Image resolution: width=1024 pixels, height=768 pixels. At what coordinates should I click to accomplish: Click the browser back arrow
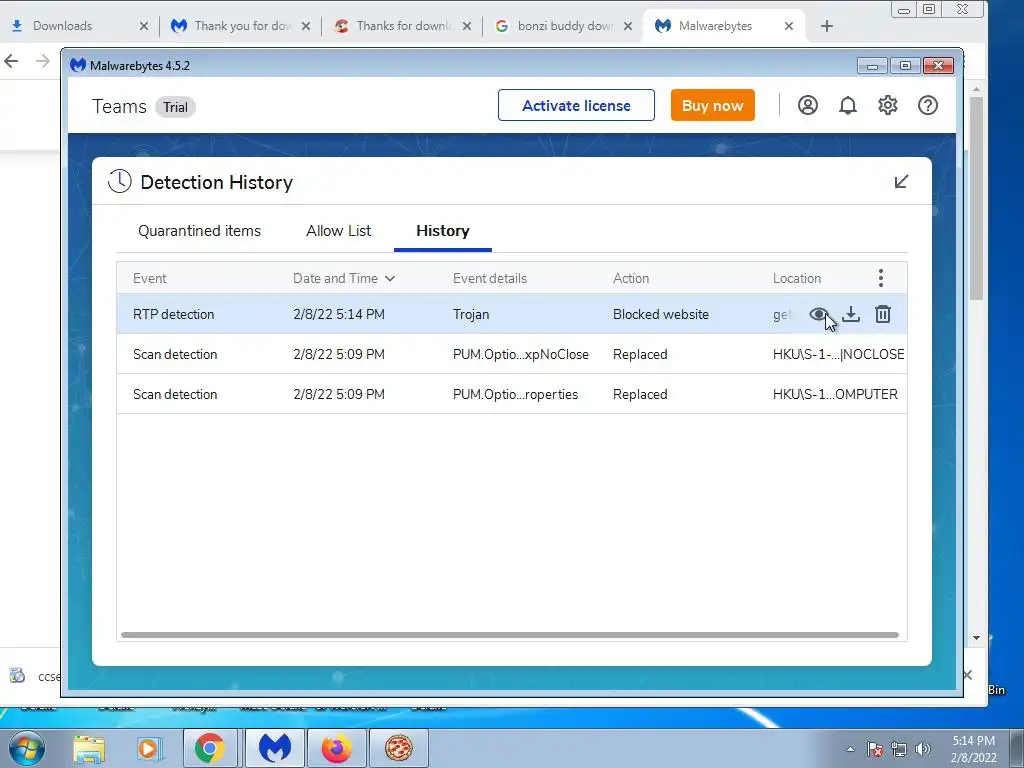pyautogui.click(x=11, y=61)
